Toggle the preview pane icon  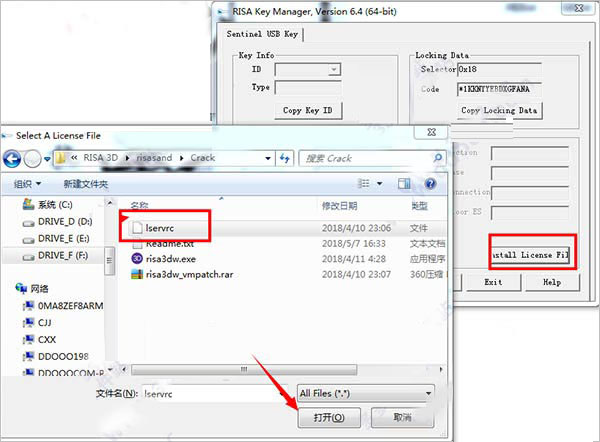click(404, 184)
